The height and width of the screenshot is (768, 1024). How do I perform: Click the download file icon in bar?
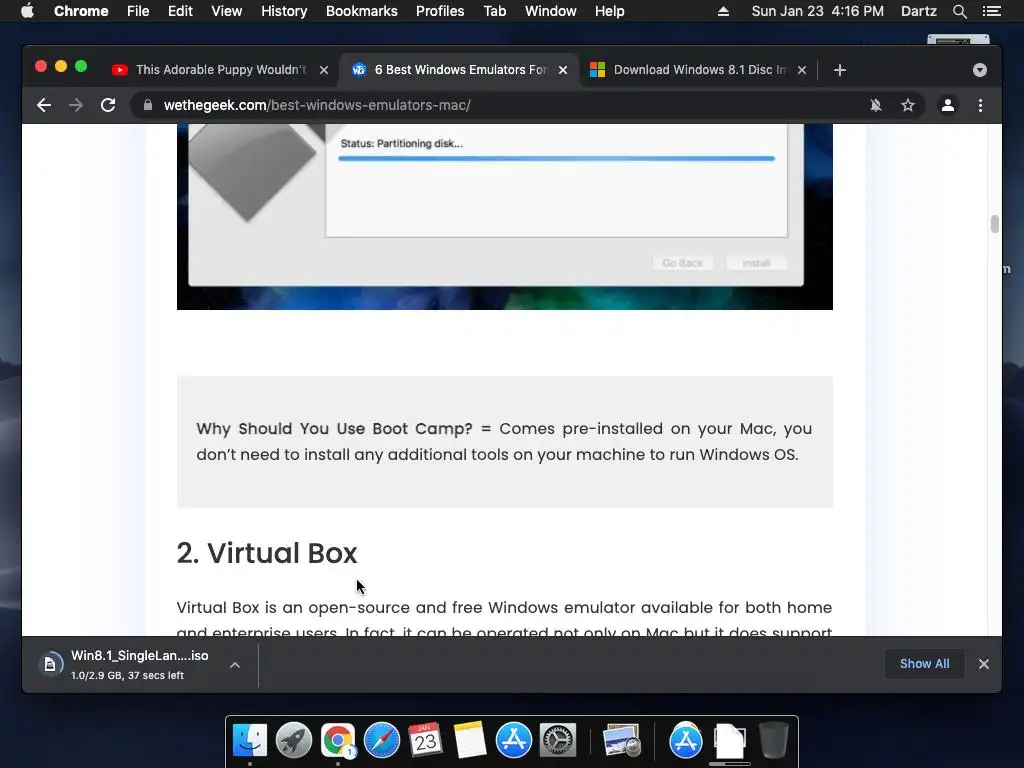click(50, 665)
